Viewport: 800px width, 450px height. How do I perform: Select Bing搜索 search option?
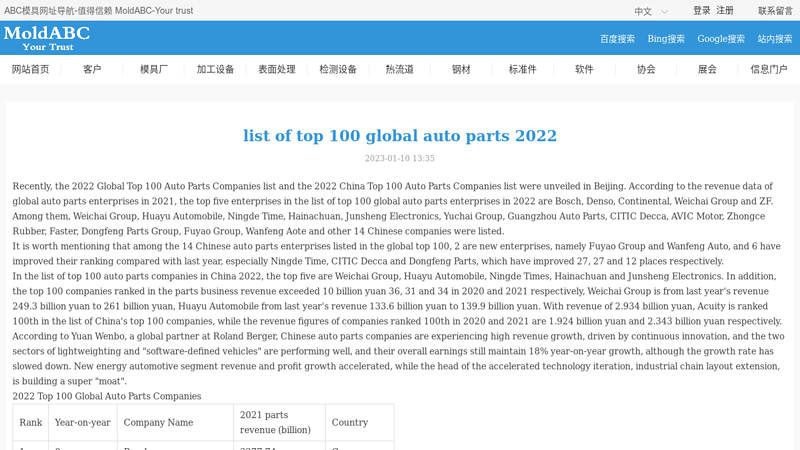click(x=666, y=39)
